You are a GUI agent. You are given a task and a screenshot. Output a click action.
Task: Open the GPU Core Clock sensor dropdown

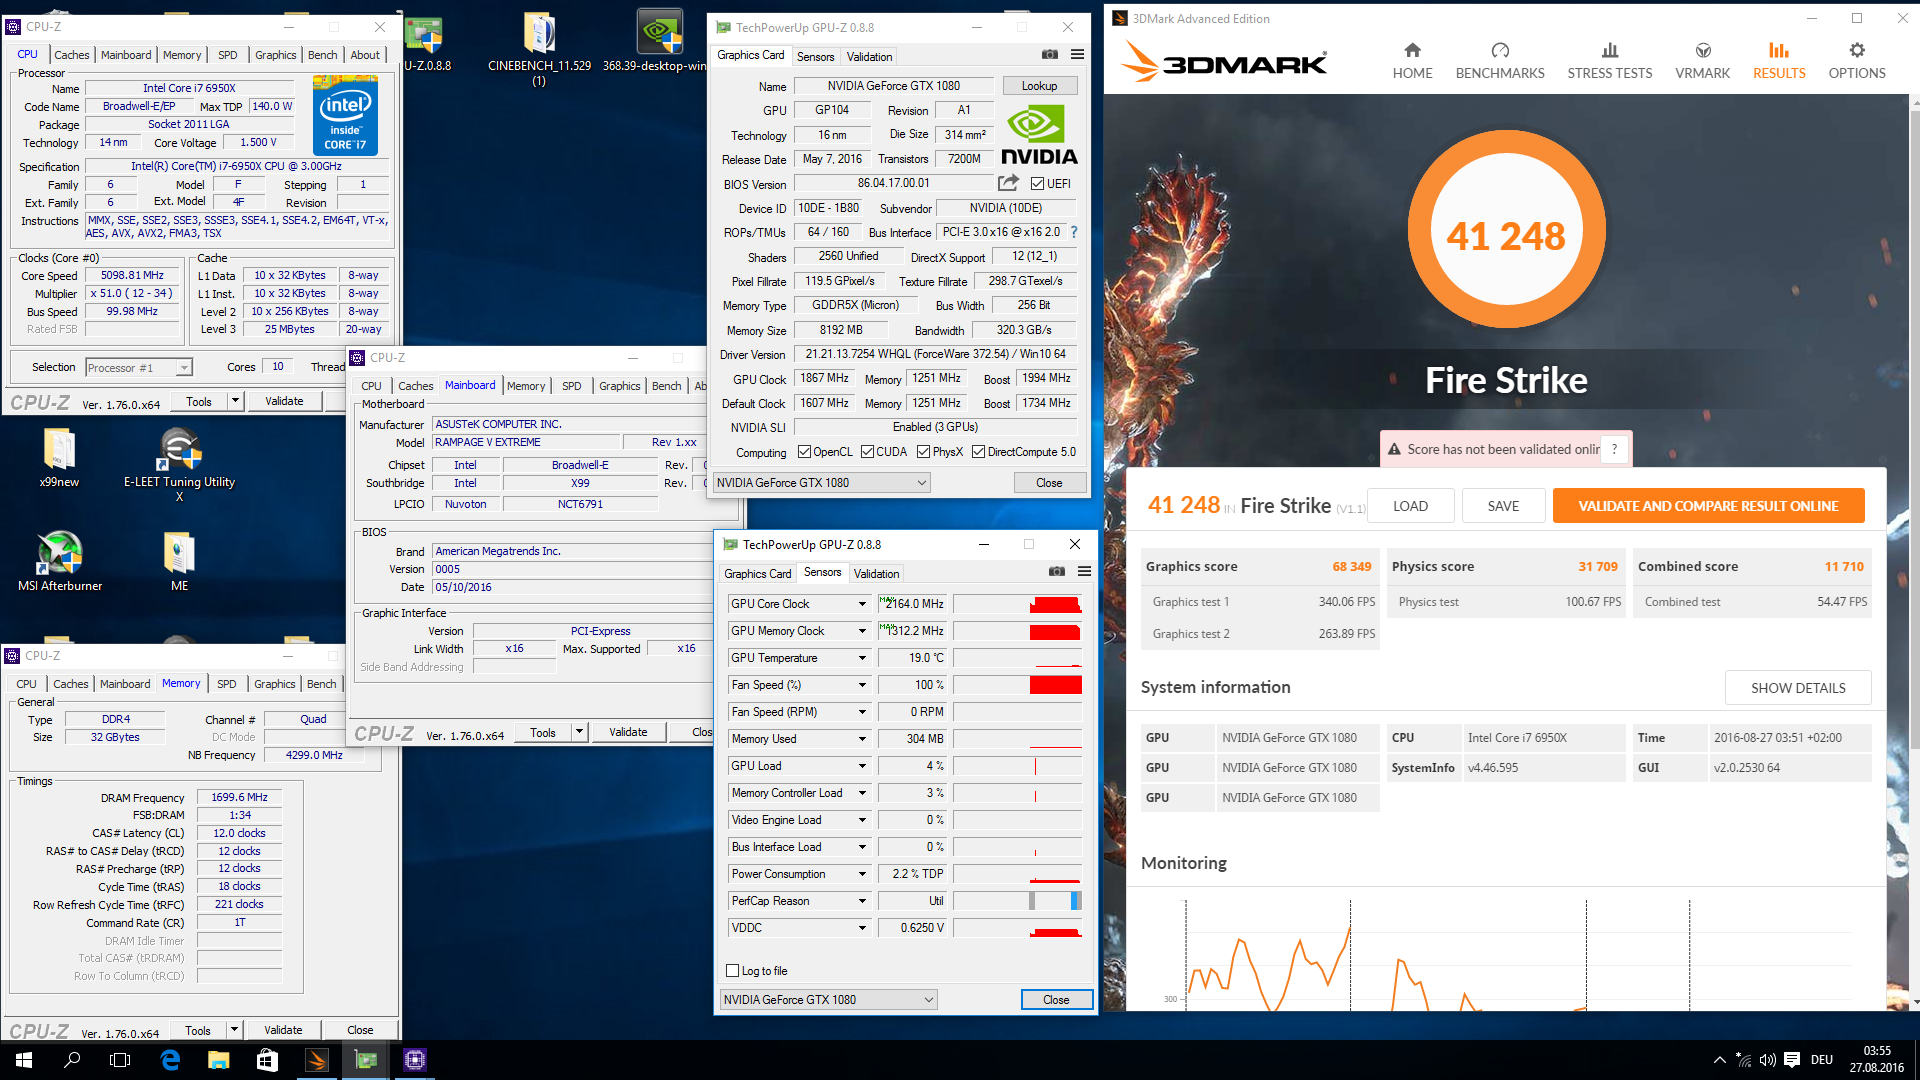pyautogui.click(x=862, y=604)
